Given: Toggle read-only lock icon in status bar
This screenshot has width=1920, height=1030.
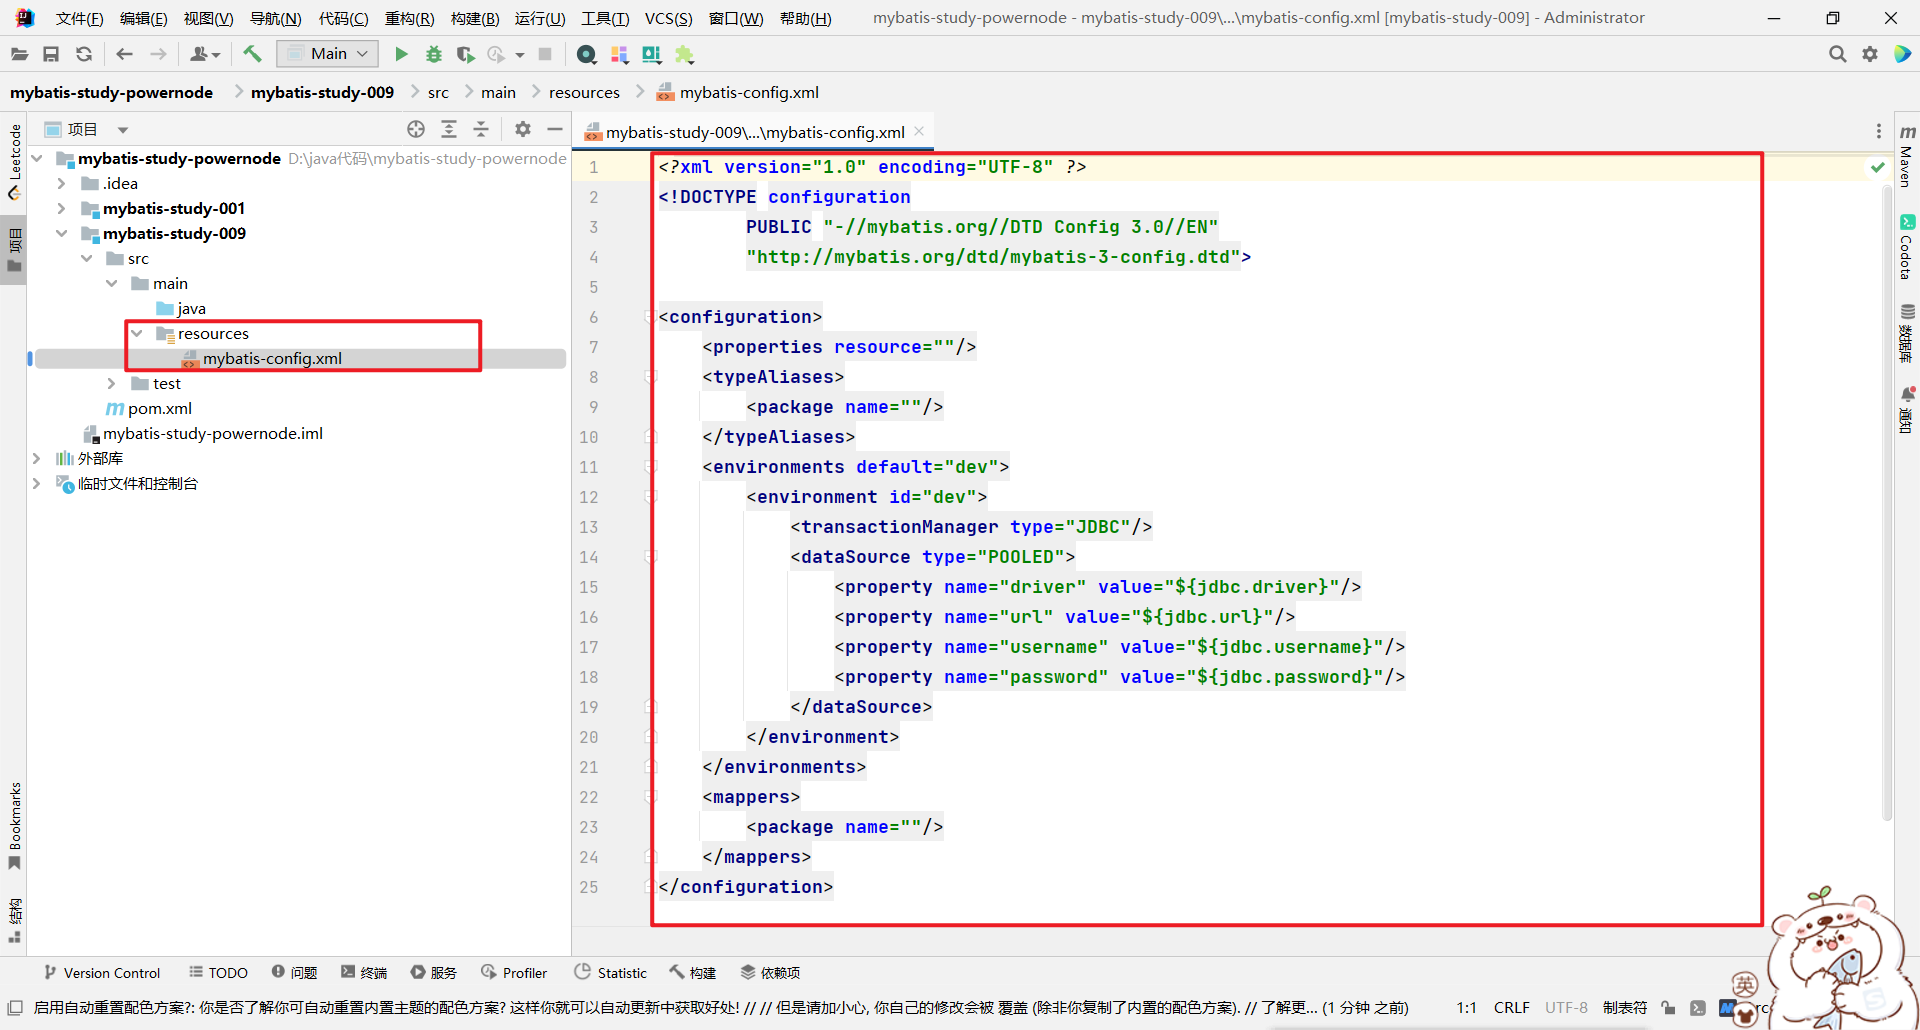Looking at the screenshot, I should [x=1667, y=1008].
